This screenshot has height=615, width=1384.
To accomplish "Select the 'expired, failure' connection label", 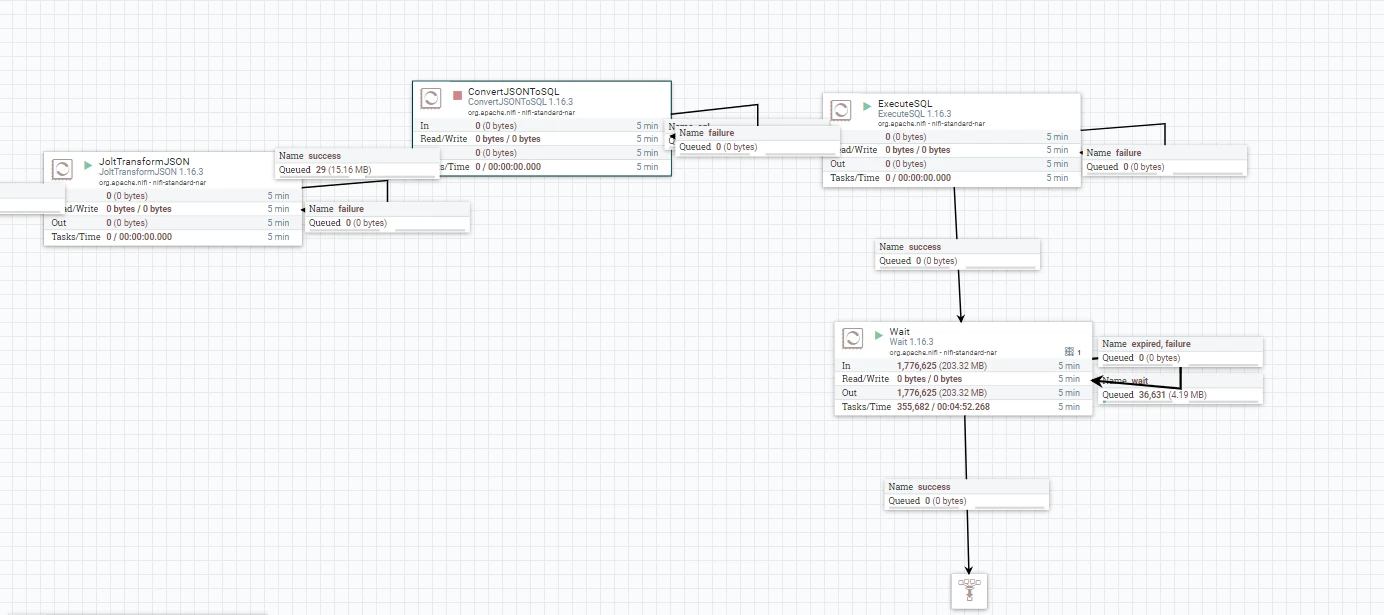I will pos(1181,351).
